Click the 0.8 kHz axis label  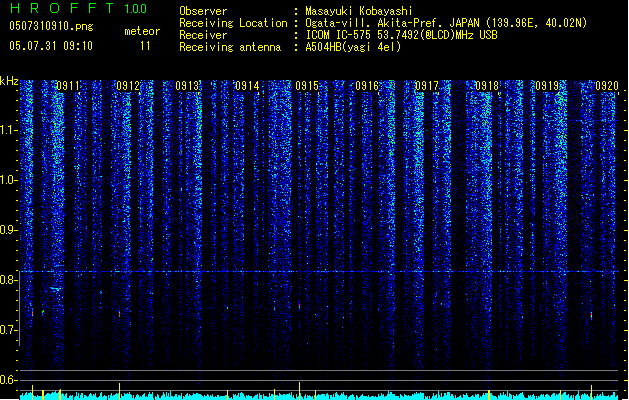click(x=8, y=280)
